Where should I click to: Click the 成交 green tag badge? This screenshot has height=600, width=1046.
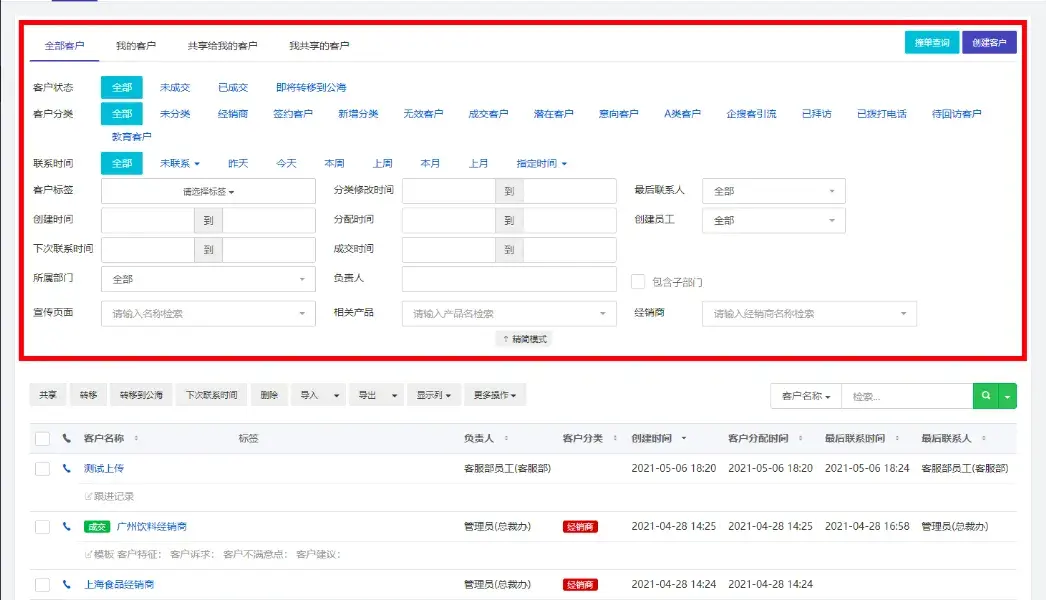point(97,527)
